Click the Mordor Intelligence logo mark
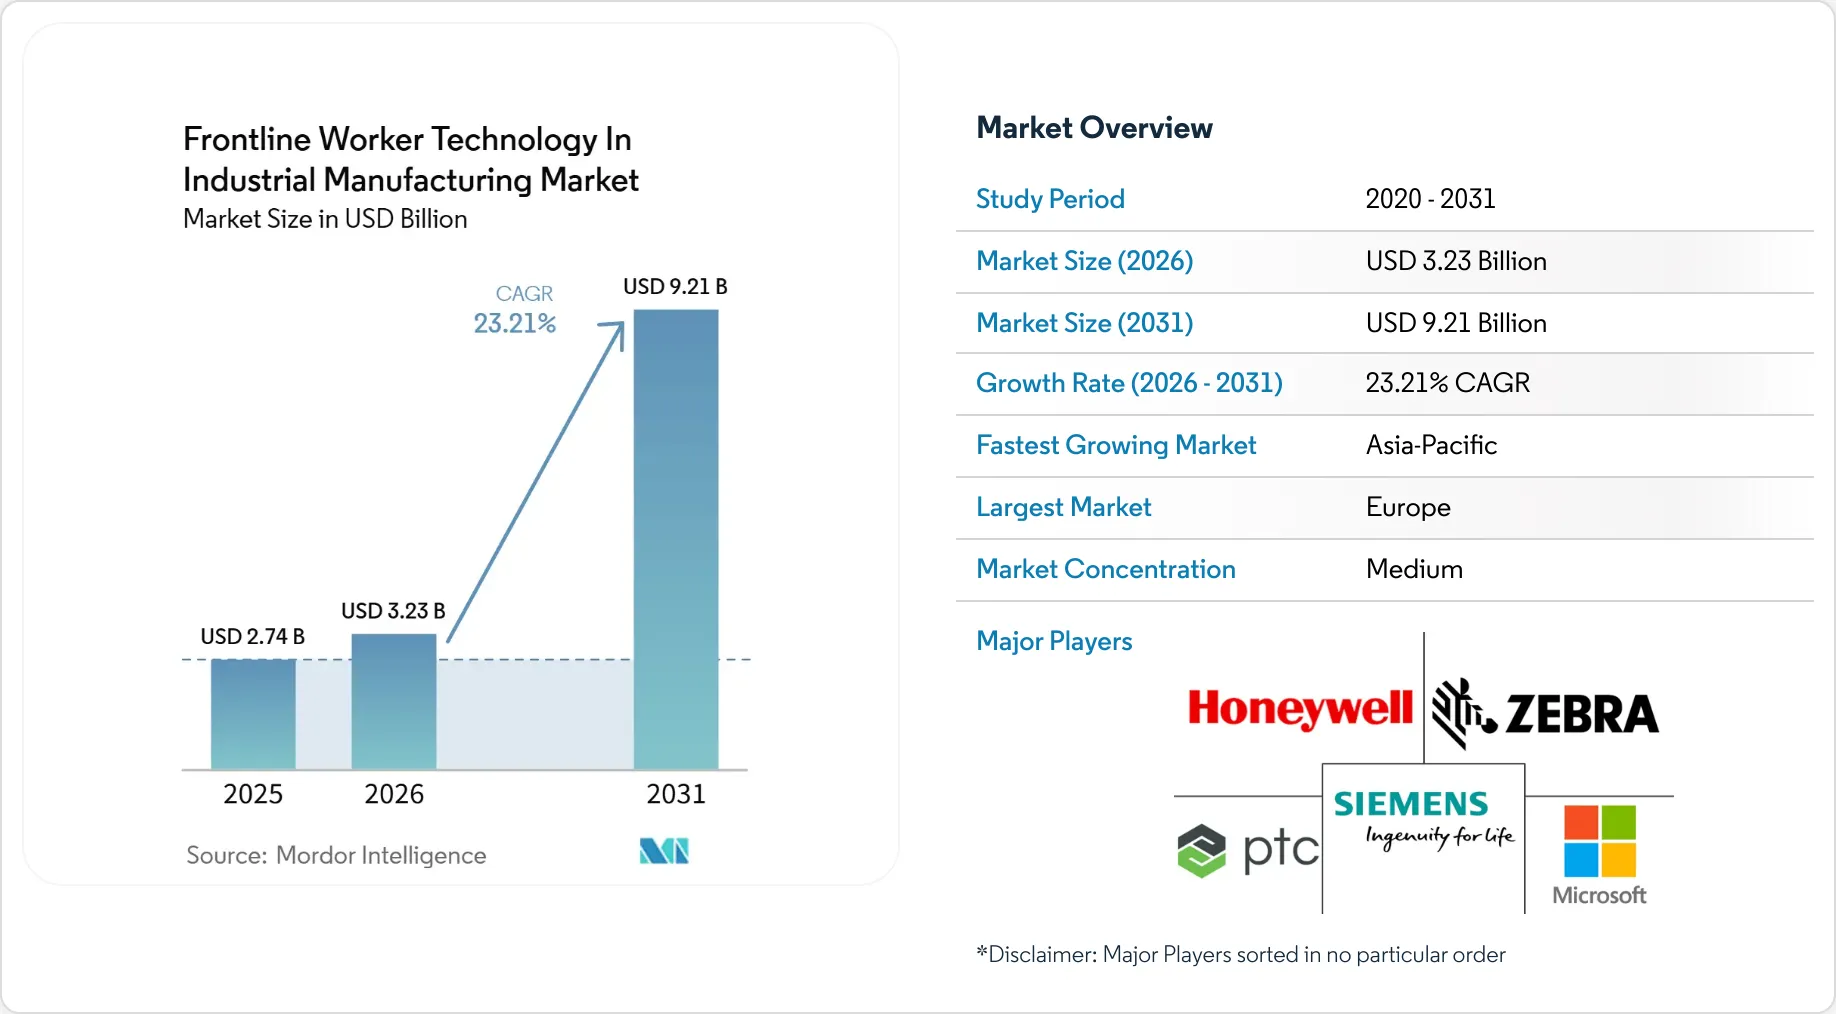Screen dimensions: 1836x1014 (x=664, y=851)
